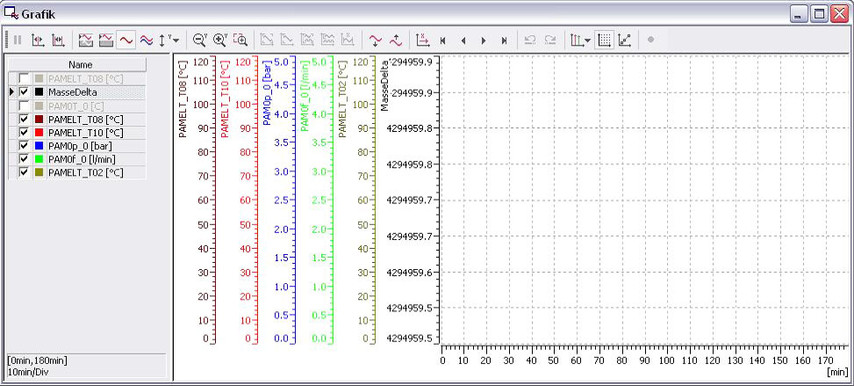Select the multiple overlaid curves view
854x386 pixels.
pos(146,40)
